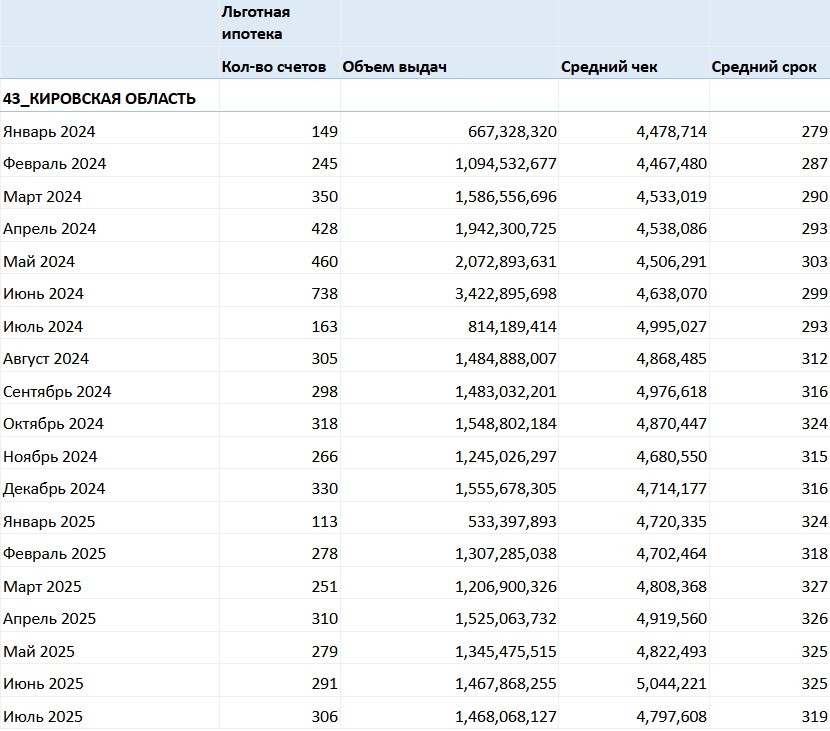Select the average term cell showing 327
Viewport: 830px width, 731px height.
pos(814,586)
